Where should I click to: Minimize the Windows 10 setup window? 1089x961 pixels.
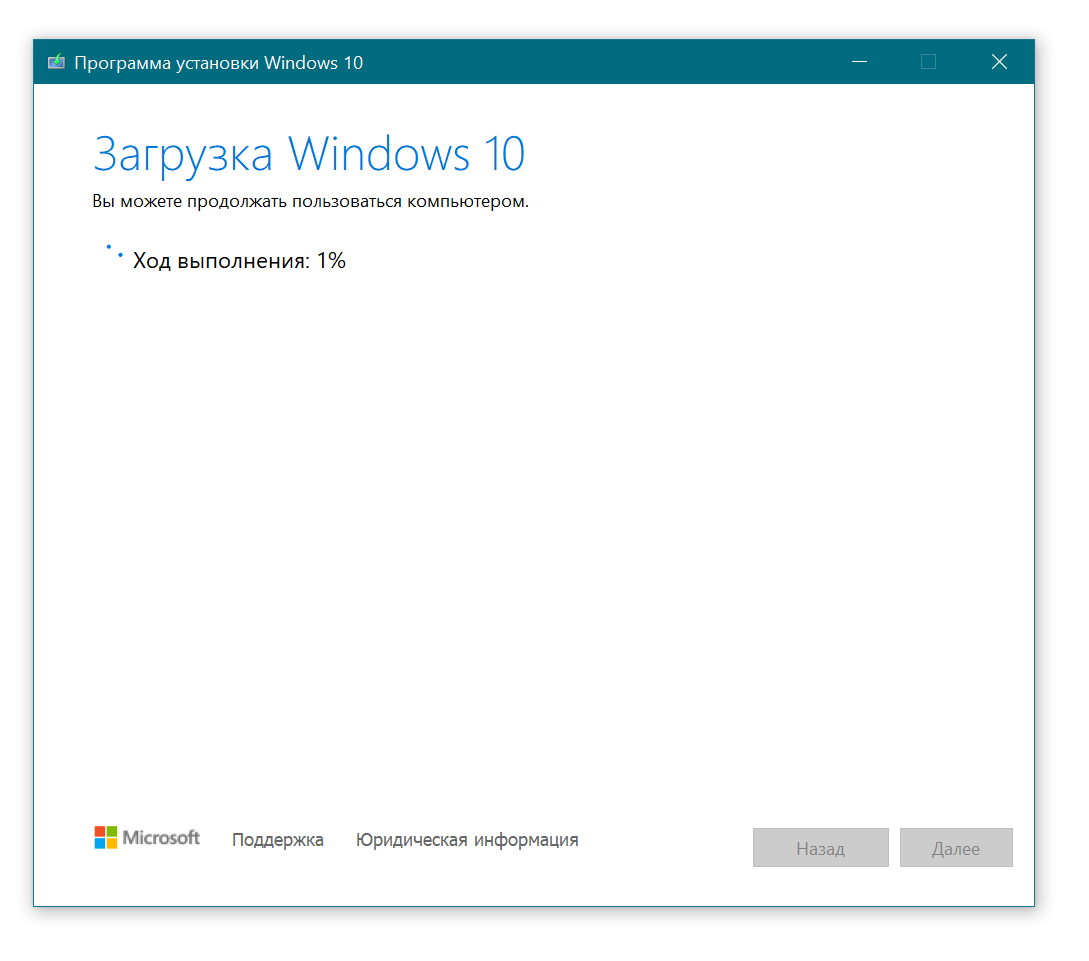point(860,62)
